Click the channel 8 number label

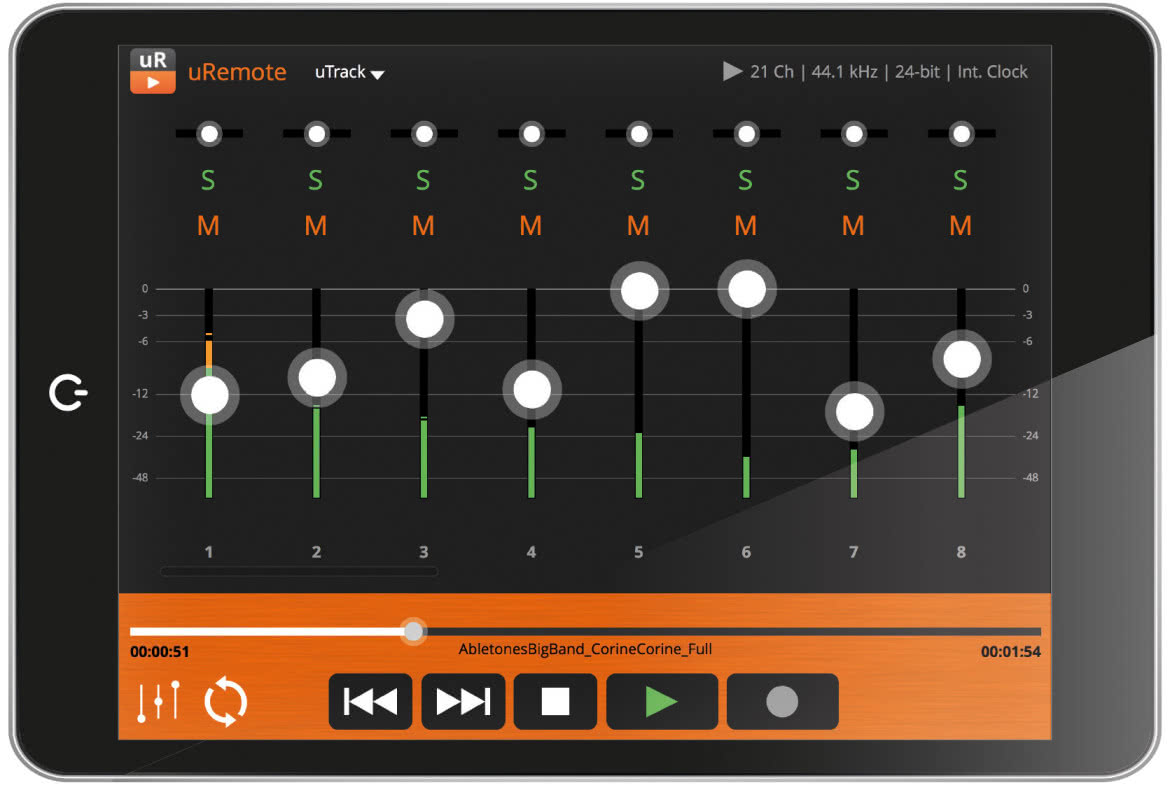coord(960,552)
